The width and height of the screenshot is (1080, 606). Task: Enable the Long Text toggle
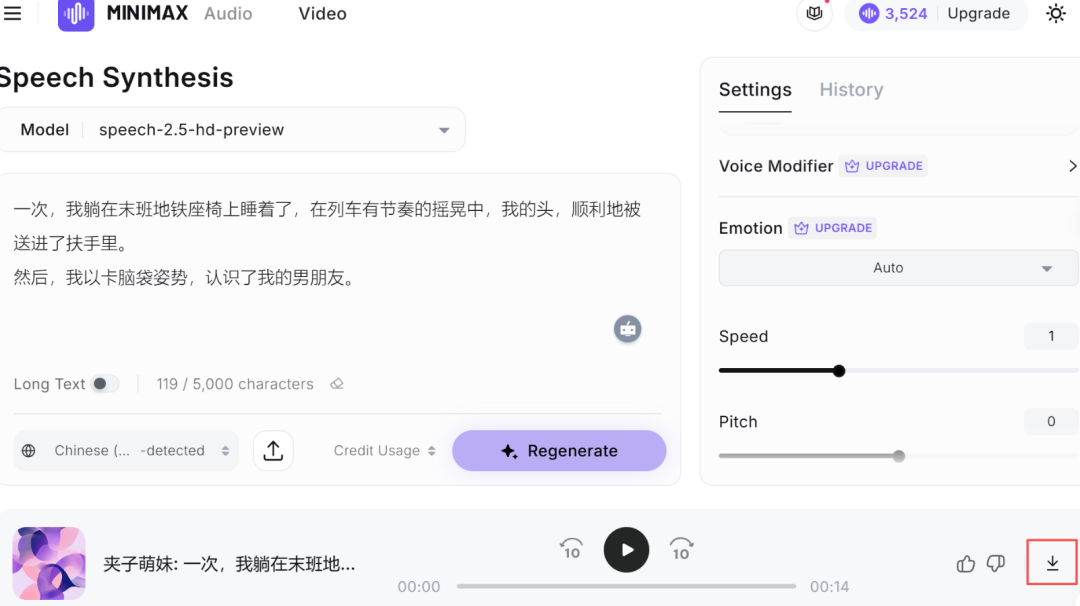105,383
